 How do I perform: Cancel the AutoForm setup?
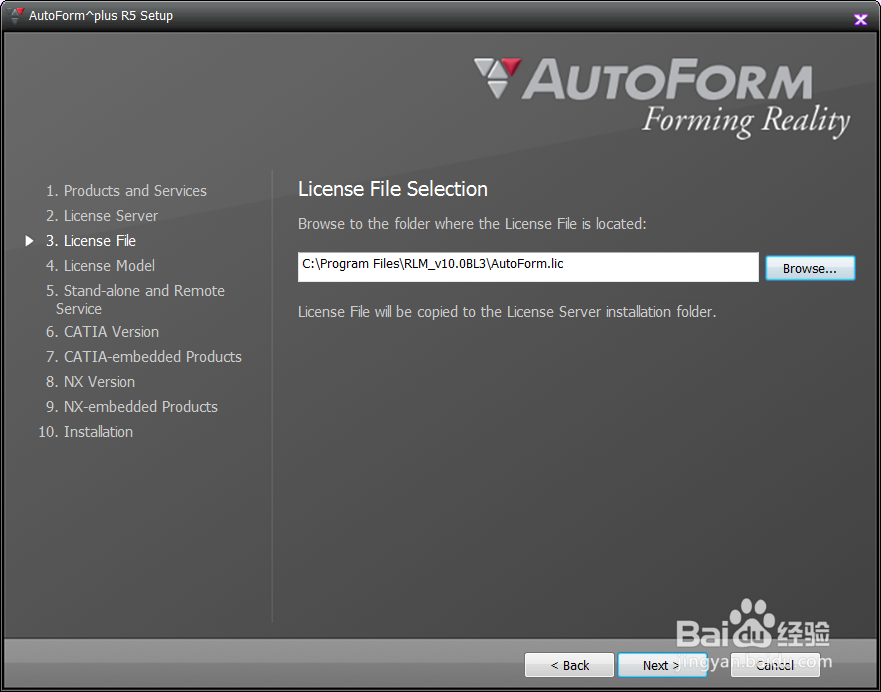tap(775, 665)
